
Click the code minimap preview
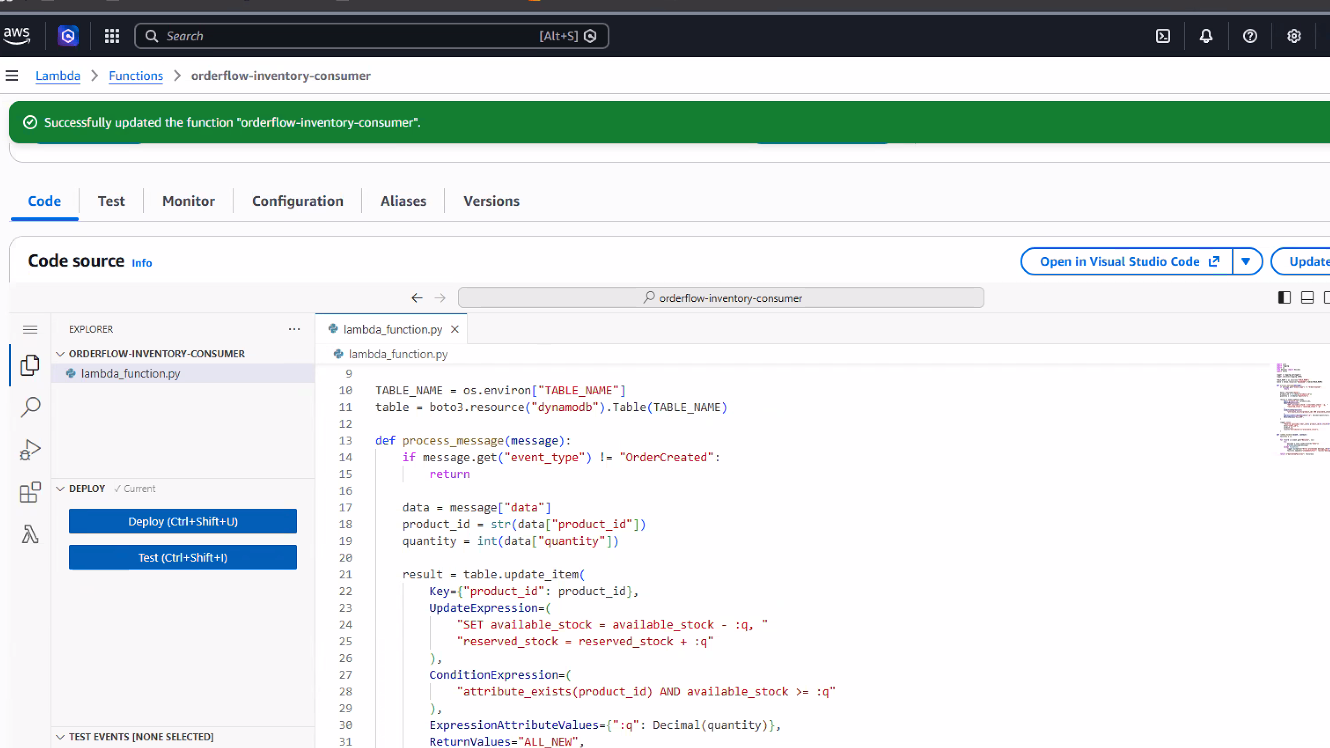1301,410
